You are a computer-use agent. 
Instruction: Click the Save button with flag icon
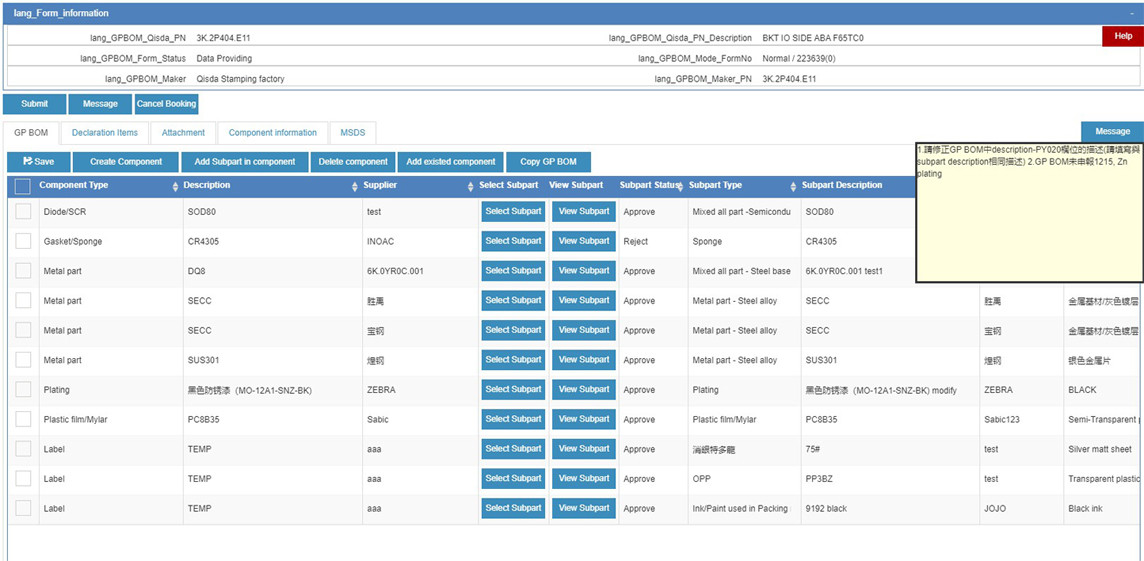[x=39, y=162]
